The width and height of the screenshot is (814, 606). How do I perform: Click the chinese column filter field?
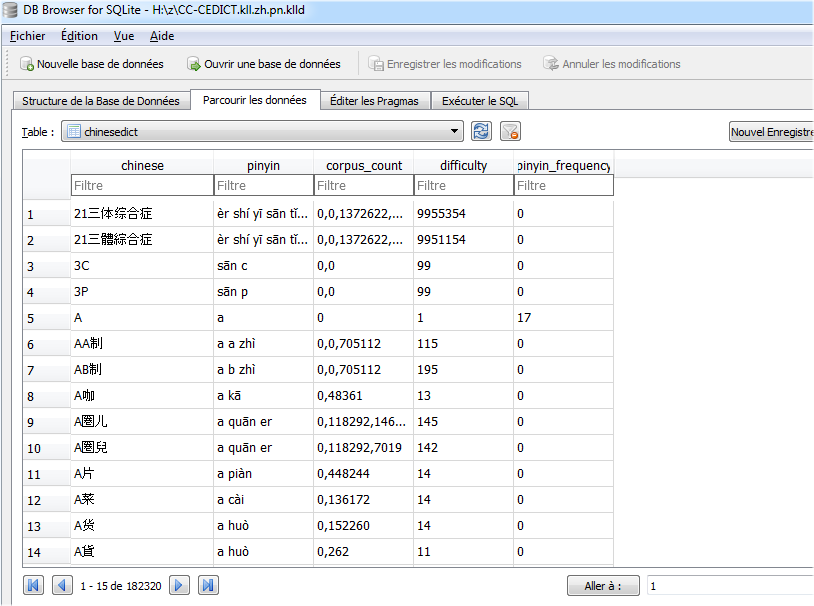coord(142,185)
